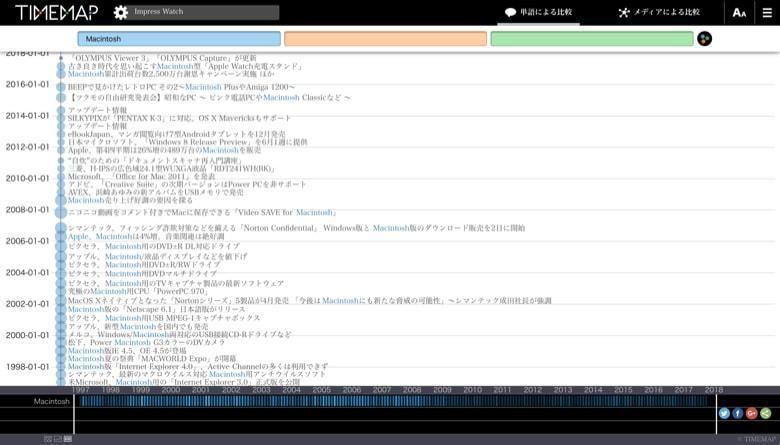Click the TIMEMAP footer text
The height and width of the screenshot is (445, 780).
coord(756,439)
